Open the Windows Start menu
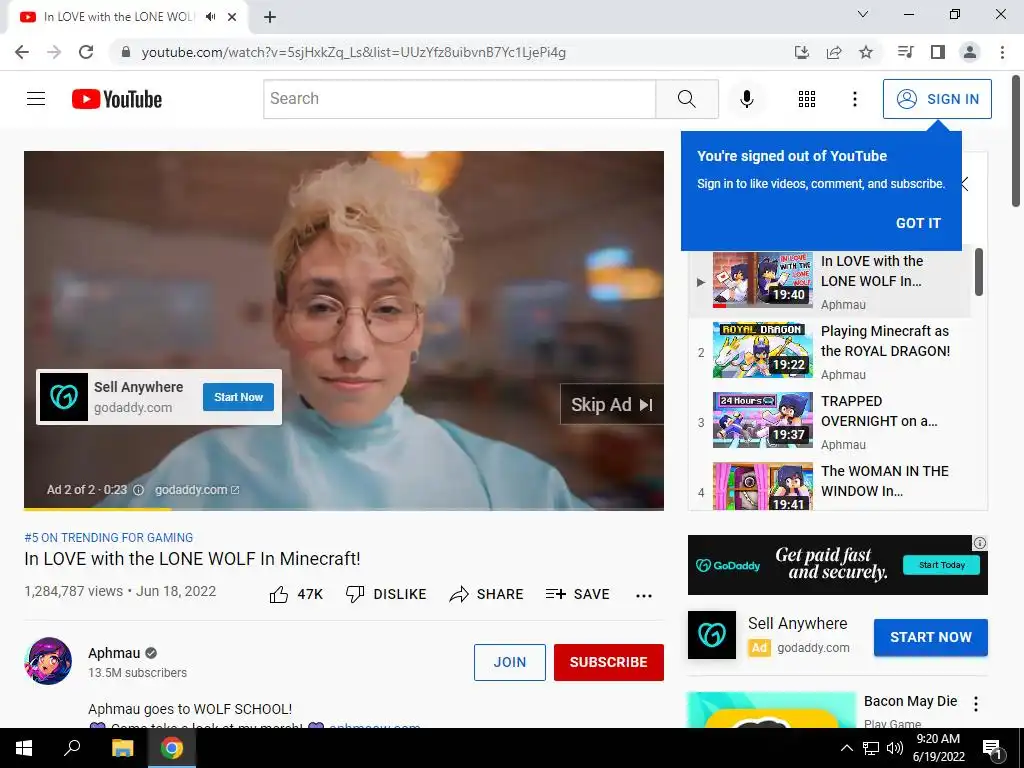 click(24, 748)
